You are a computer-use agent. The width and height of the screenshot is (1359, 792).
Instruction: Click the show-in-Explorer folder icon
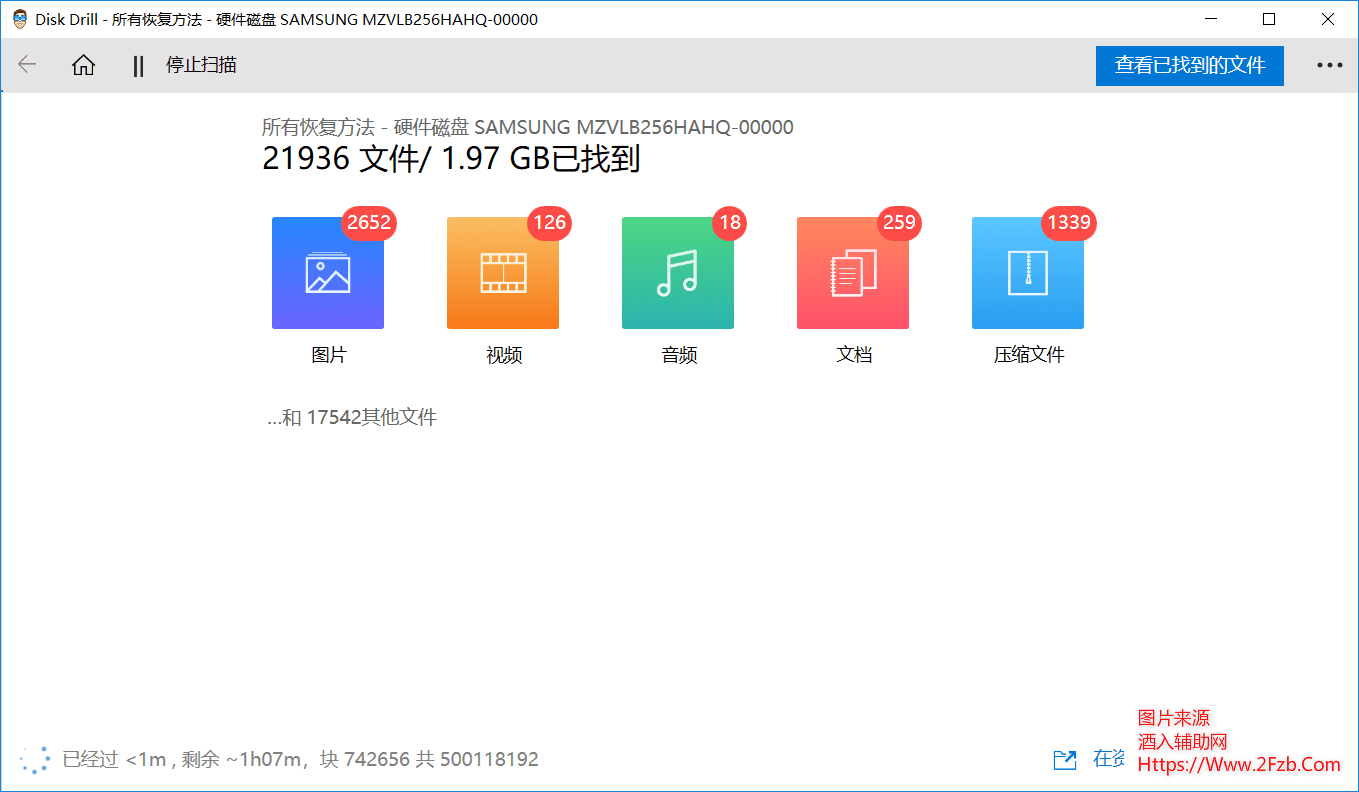point(1065,760)
